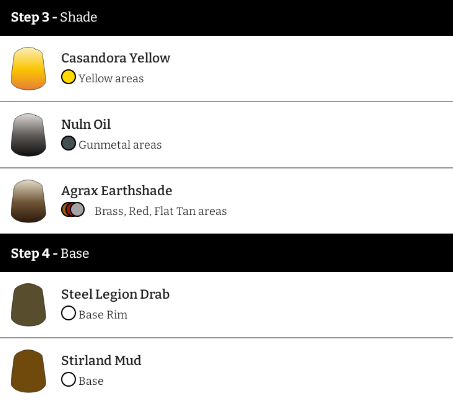Open the Steel Legion Drab paint name
The width and height of the screenshot is (453, 400).
pyautogui.click(x=115, y=294)
